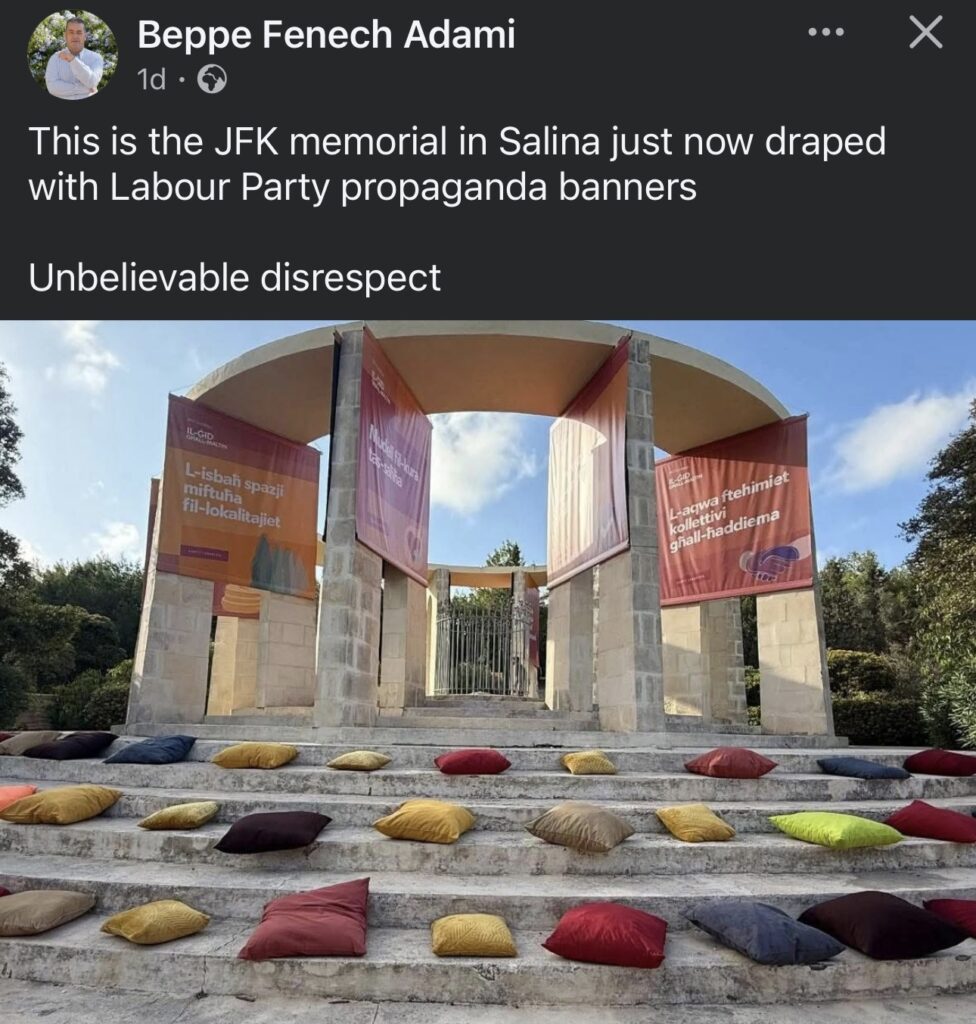
Task: Click the 'Unbelievable disrespect' text line
Action: pyautogui.click(x=235, y=278)
